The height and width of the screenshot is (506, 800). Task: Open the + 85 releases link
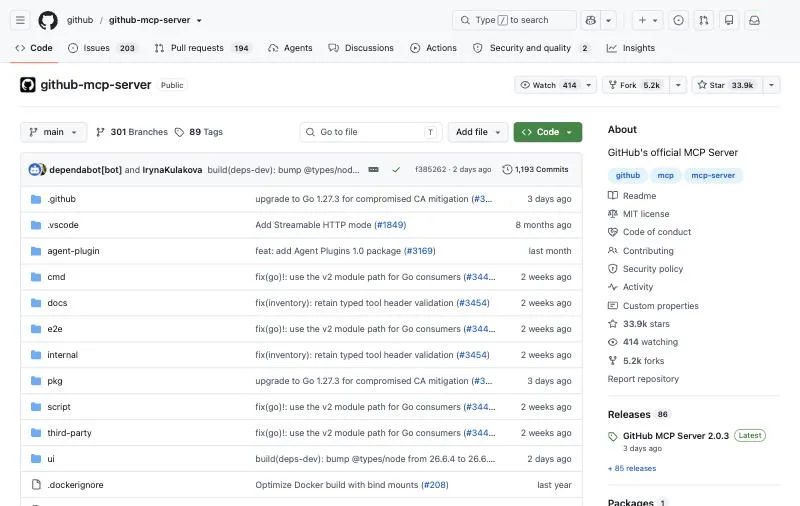(x=632, y=468)
